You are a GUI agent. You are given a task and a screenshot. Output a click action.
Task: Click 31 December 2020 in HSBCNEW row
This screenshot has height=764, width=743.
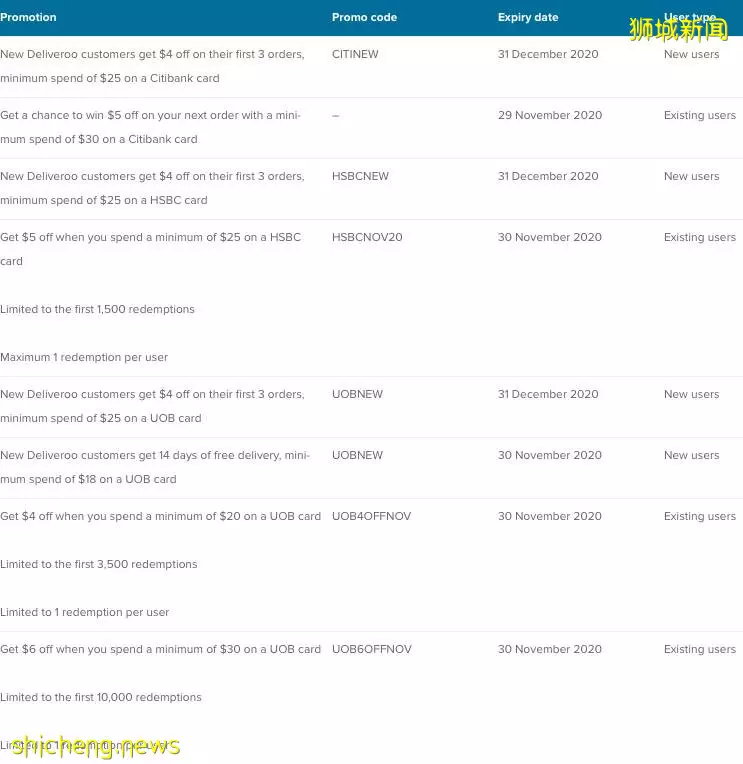[x=548, y=176]
